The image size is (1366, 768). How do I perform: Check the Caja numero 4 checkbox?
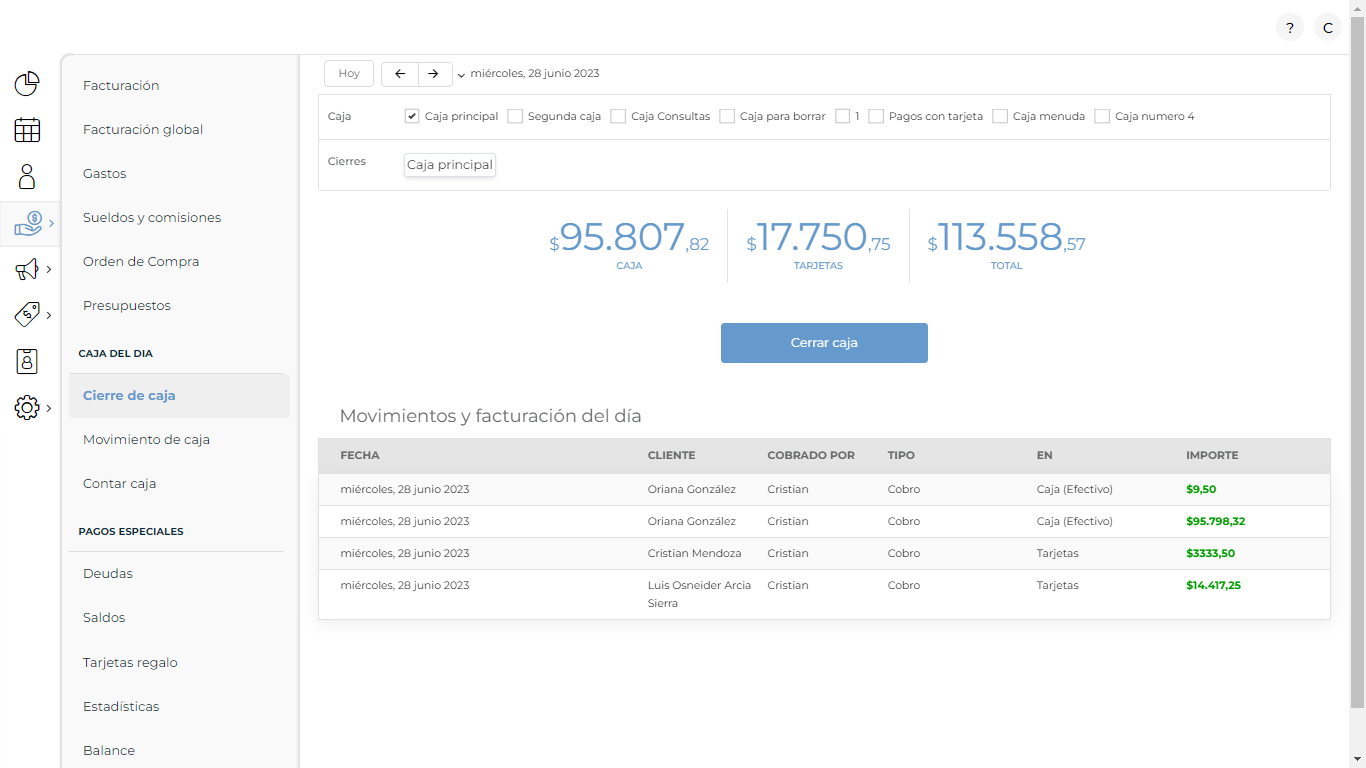pos(1102,116)
